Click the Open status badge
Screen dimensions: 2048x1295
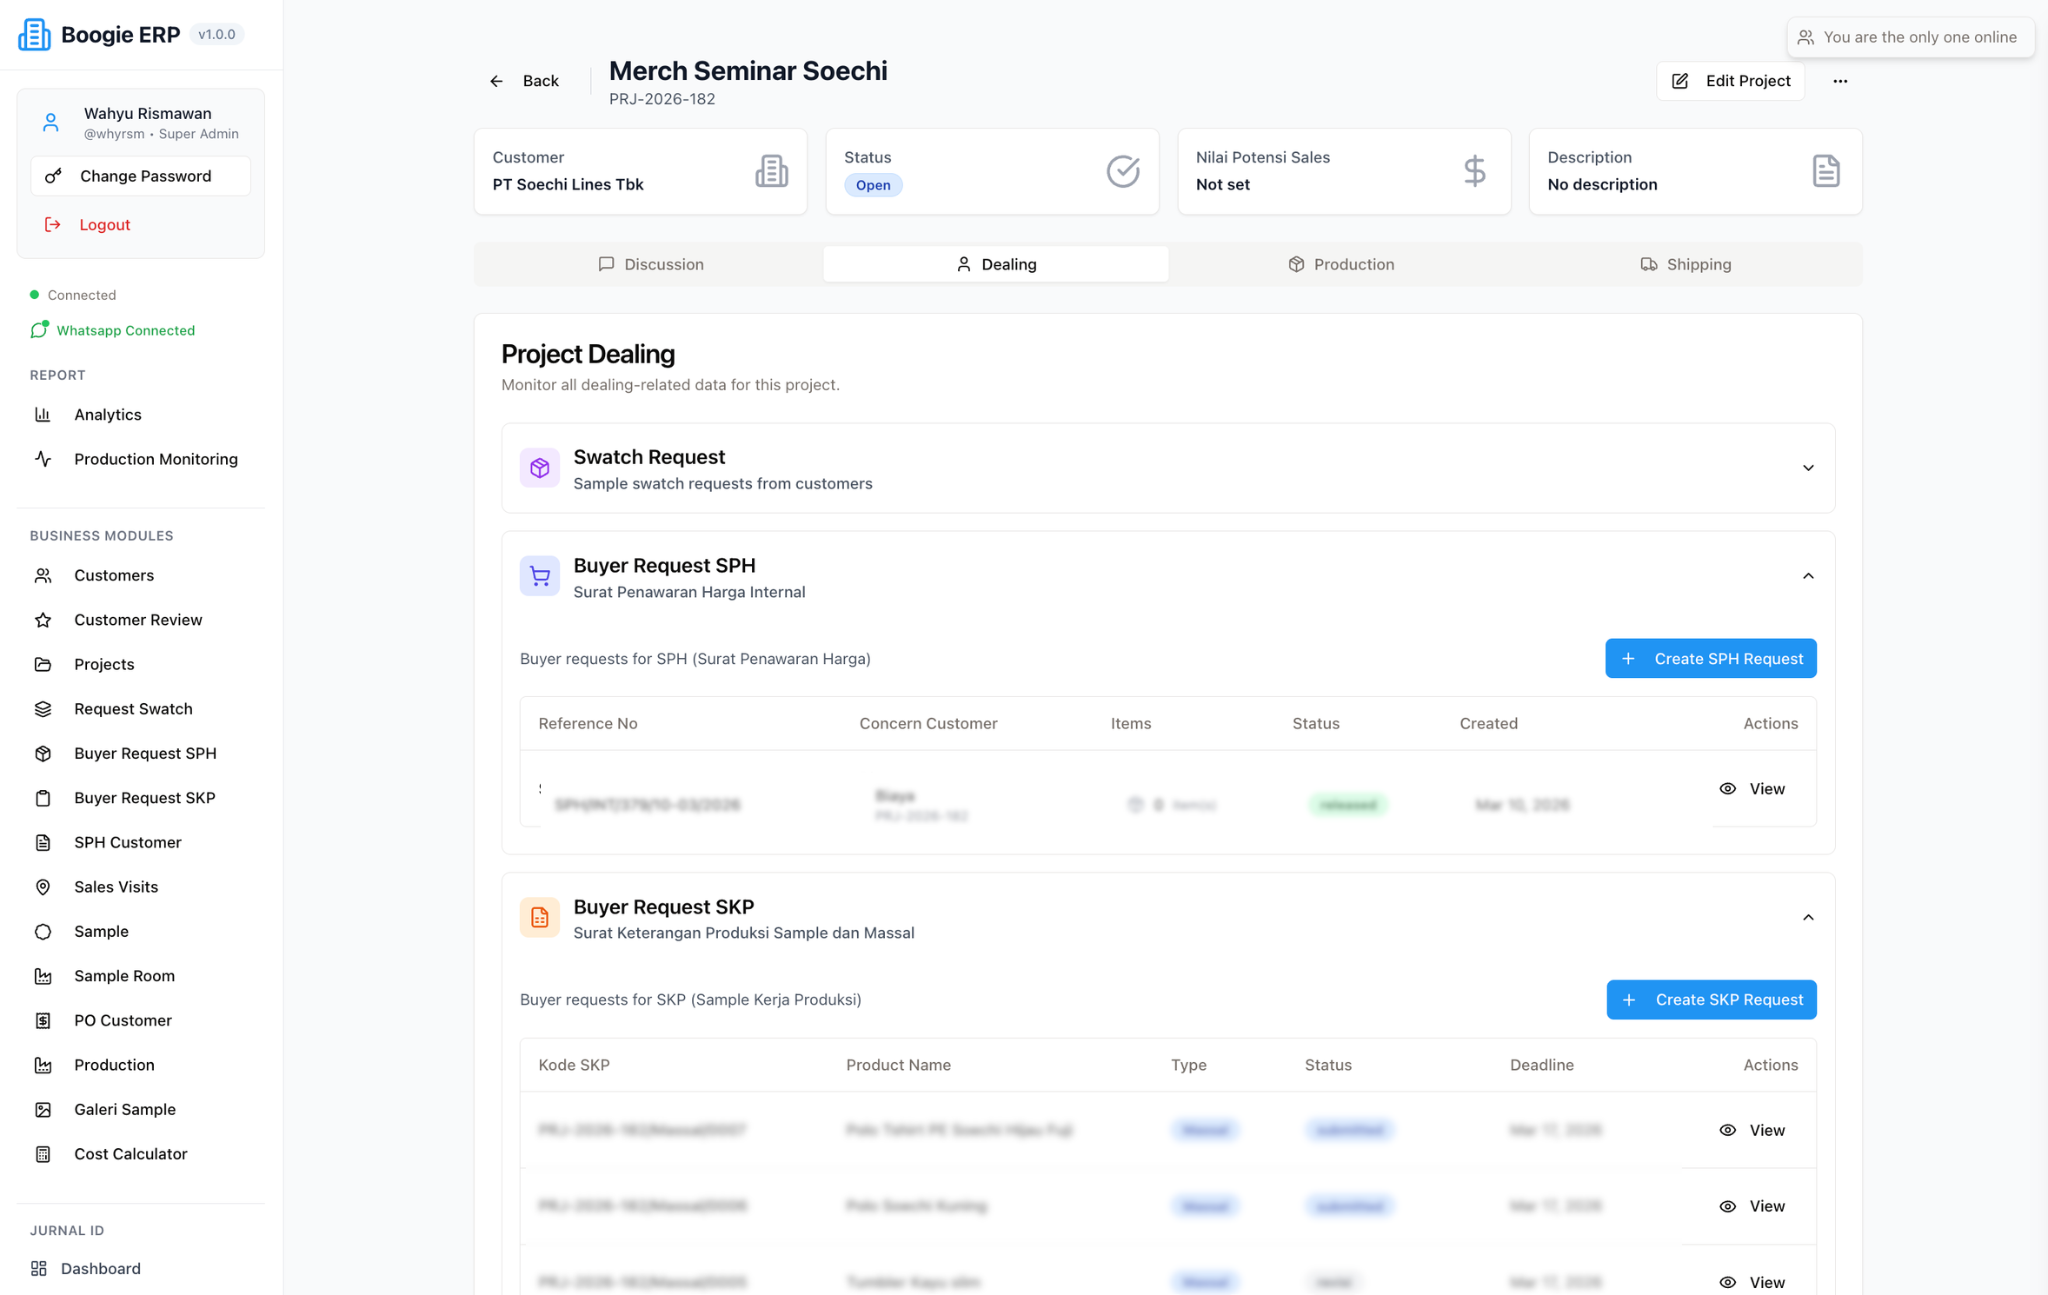[873, 185]
